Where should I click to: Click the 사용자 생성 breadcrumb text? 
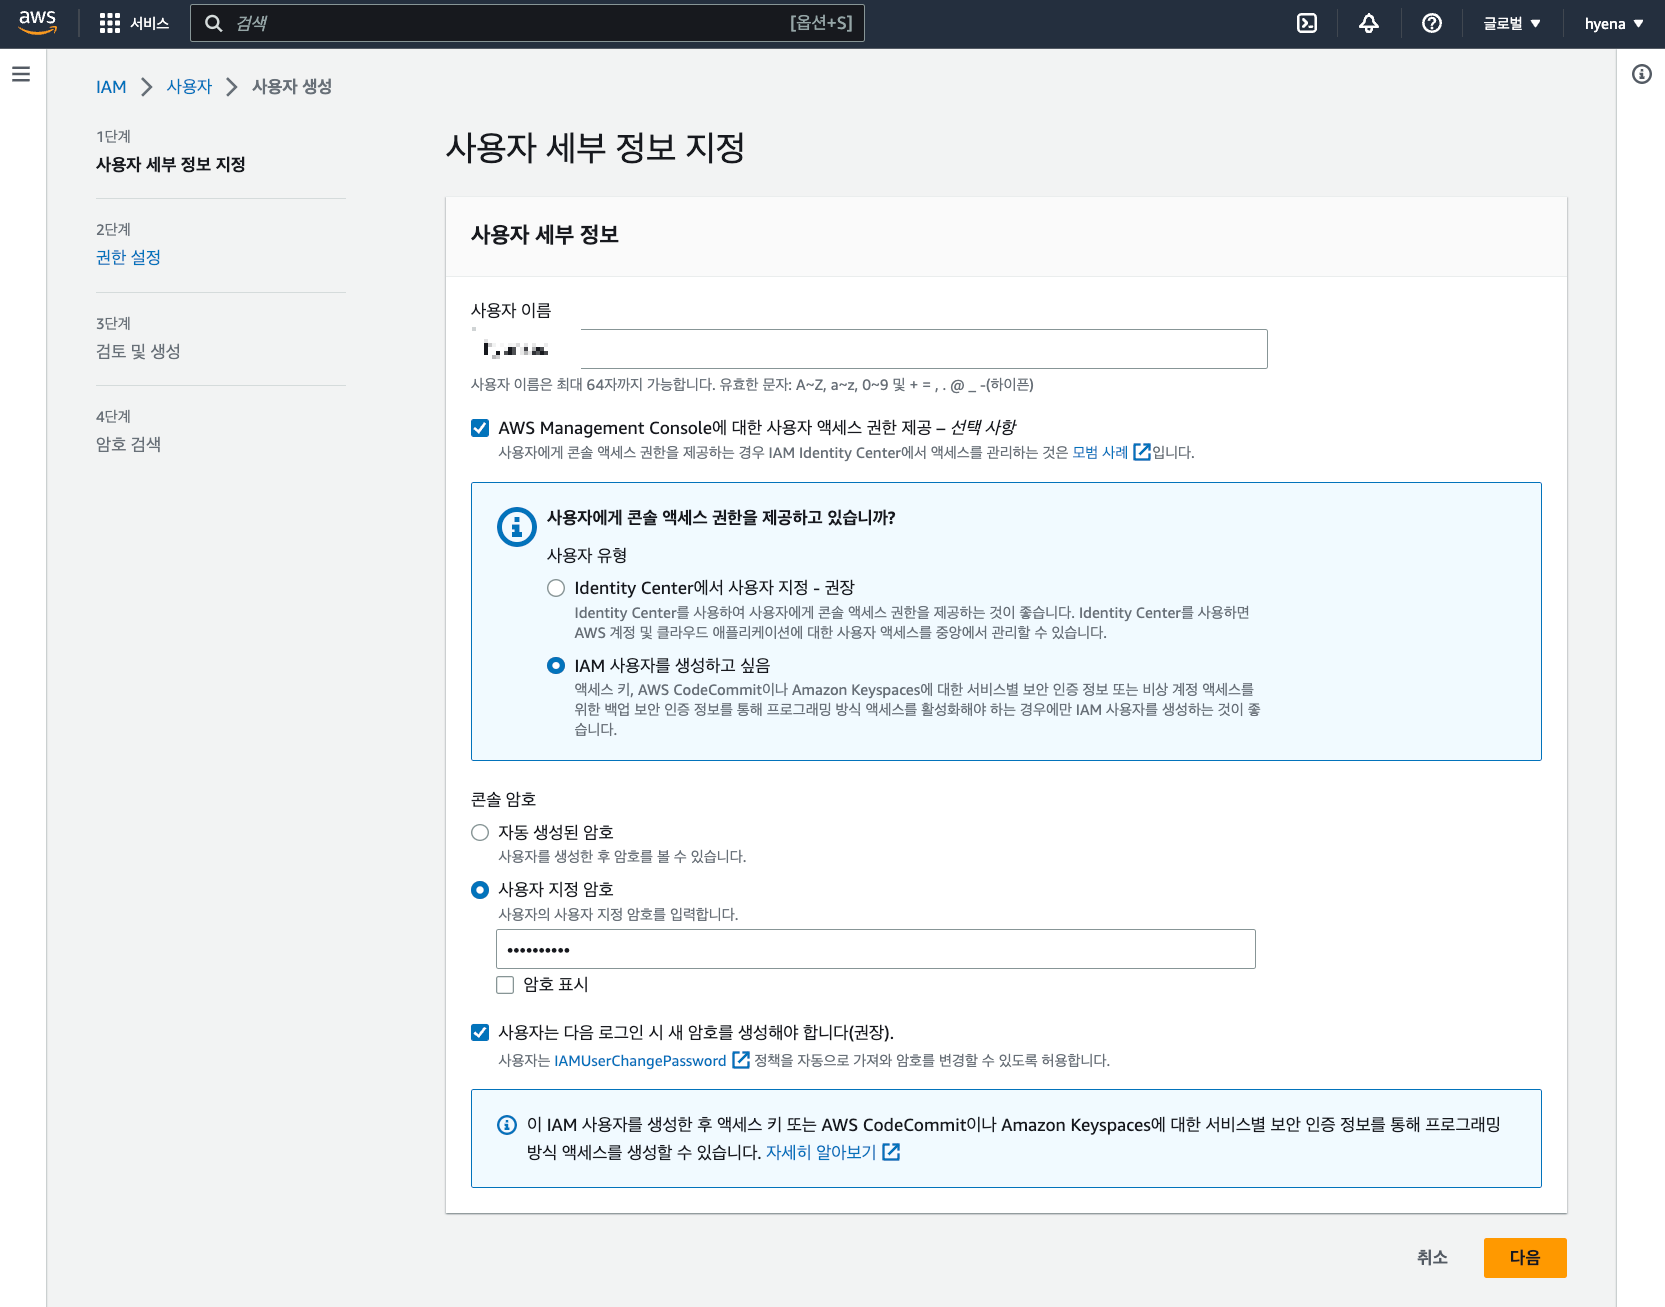tap(292, 87)
